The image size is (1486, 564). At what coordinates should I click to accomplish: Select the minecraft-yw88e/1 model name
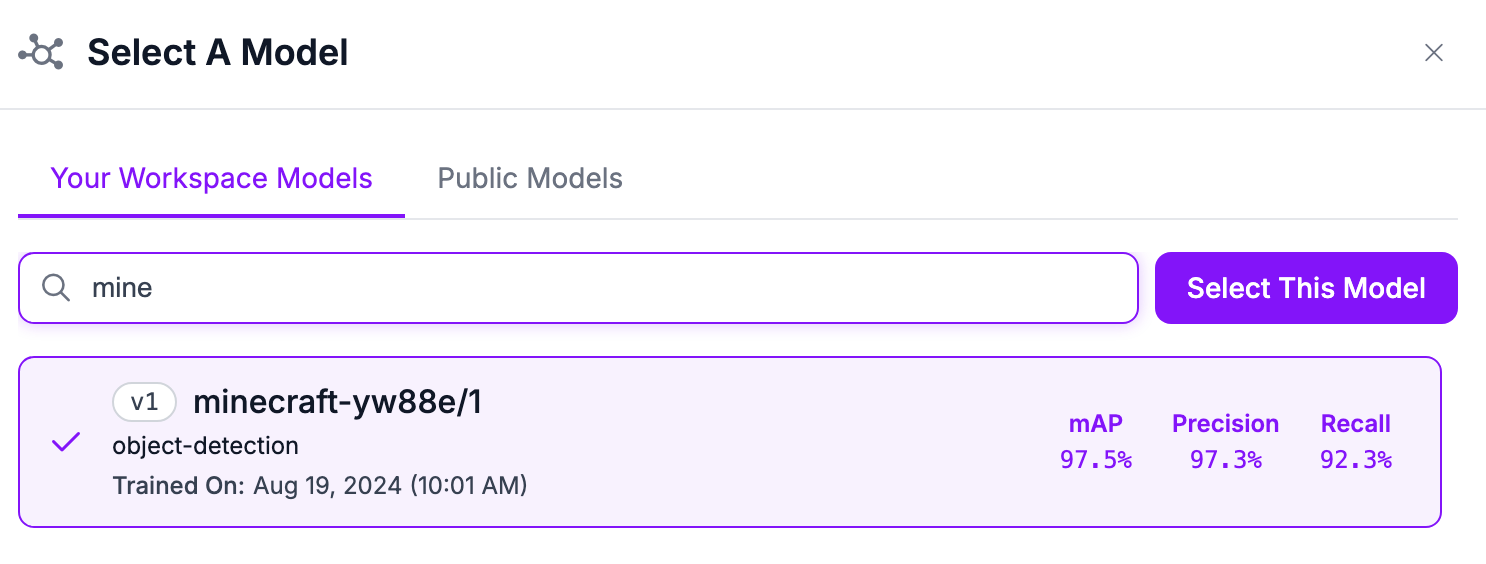(337, 402)
